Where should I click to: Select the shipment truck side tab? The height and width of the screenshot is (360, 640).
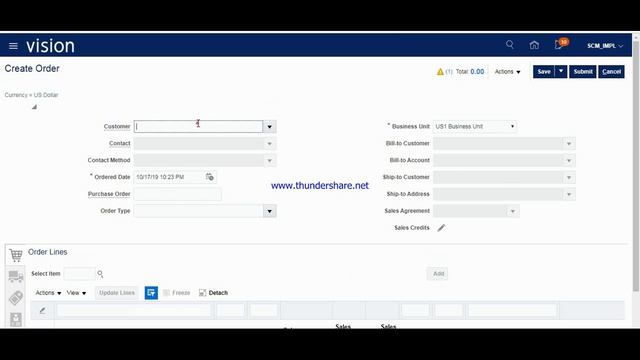tap(16, 276)
